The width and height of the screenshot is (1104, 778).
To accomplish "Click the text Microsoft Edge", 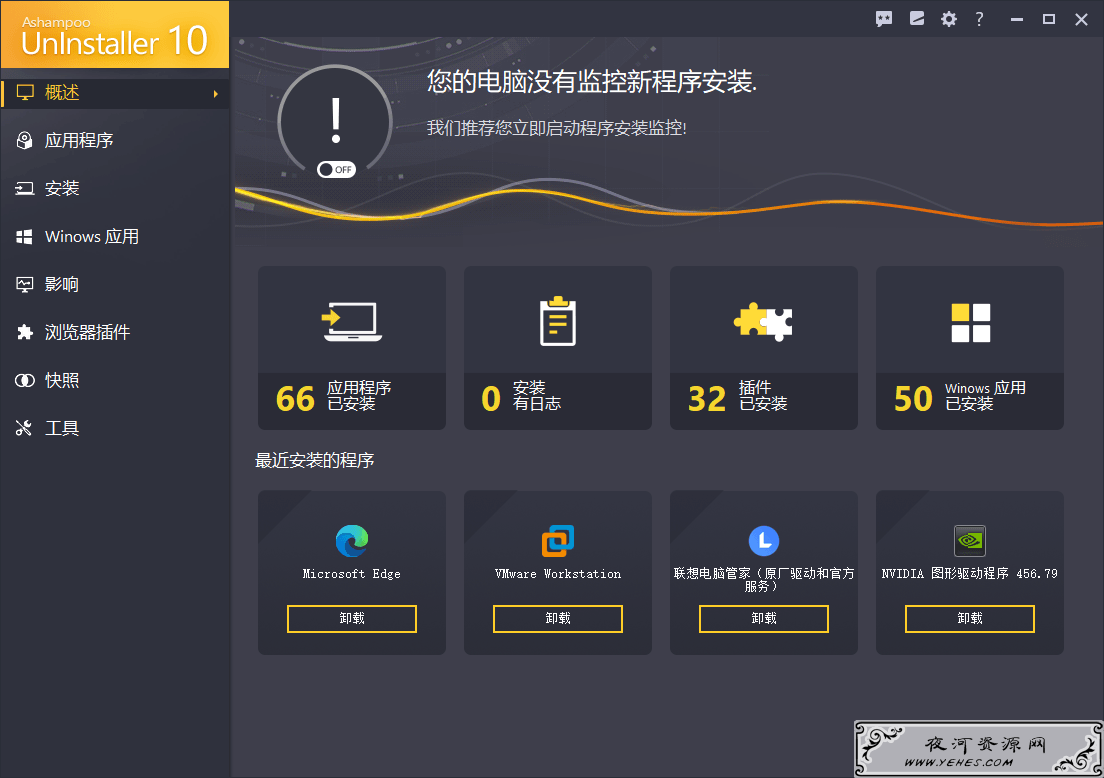I will coord(352,574).
